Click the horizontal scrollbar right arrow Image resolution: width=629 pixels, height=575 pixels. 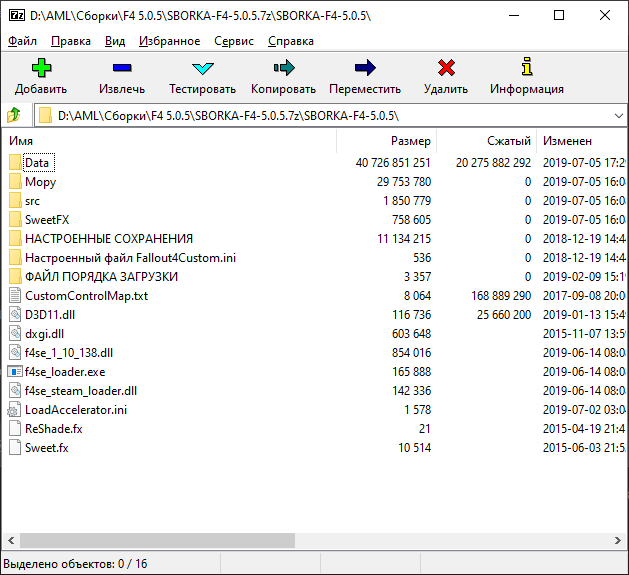click(619, 540)
